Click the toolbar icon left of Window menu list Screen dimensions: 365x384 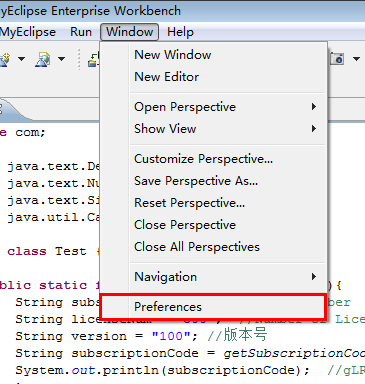93,59
